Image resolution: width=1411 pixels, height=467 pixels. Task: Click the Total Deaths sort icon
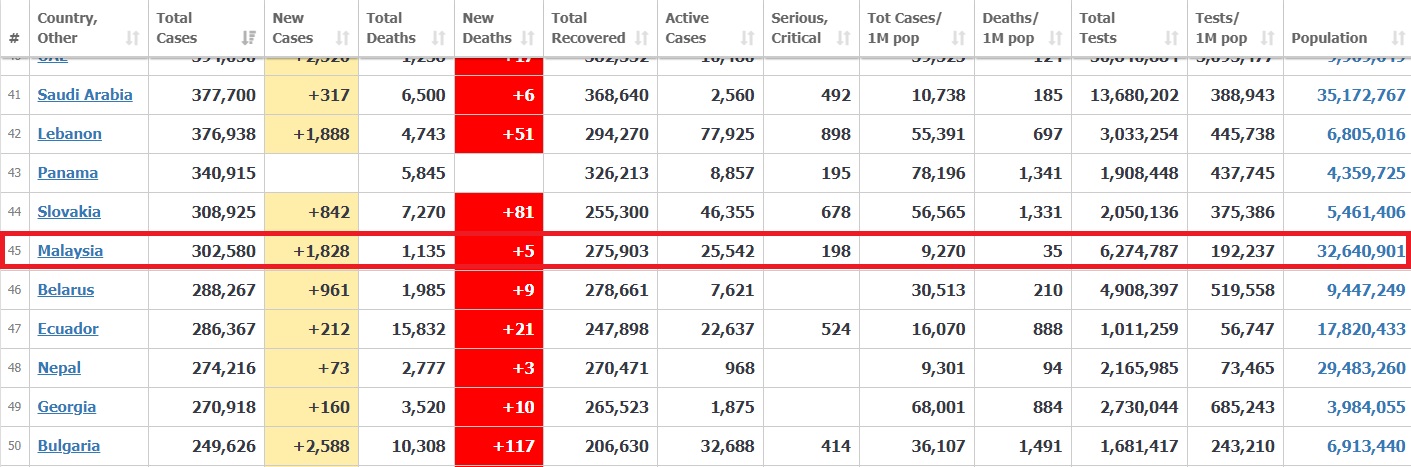click(x=438, y=39)
